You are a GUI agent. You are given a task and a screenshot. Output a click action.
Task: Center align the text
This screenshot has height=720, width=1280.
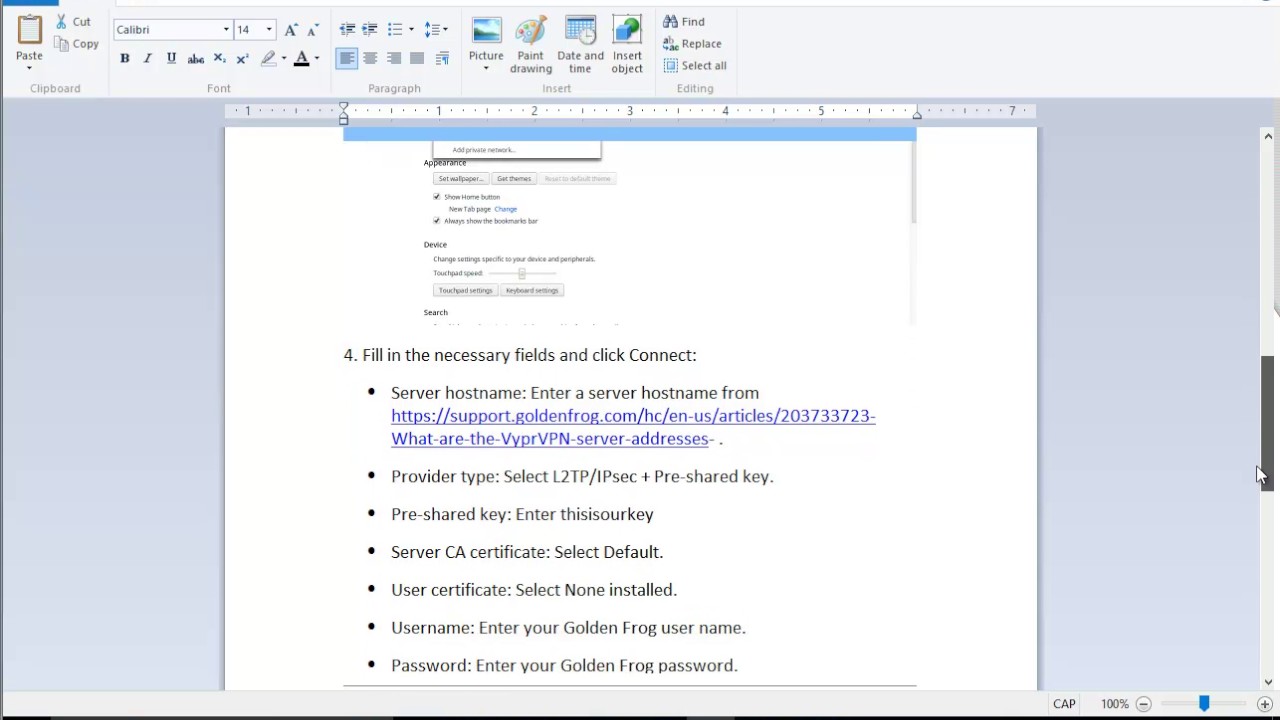pyautogui.click(x=370, y=59)
